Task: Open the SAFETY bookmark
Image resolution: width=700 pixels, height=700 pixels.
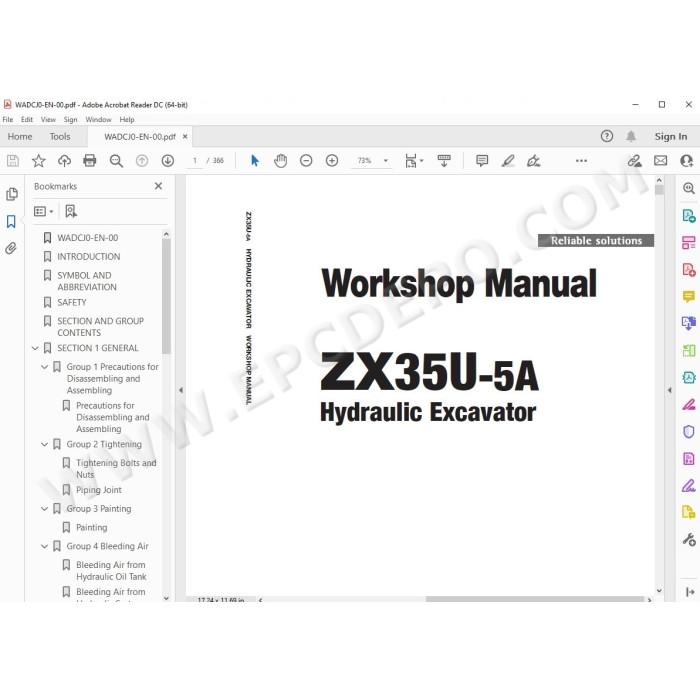Action: (71, 303)
